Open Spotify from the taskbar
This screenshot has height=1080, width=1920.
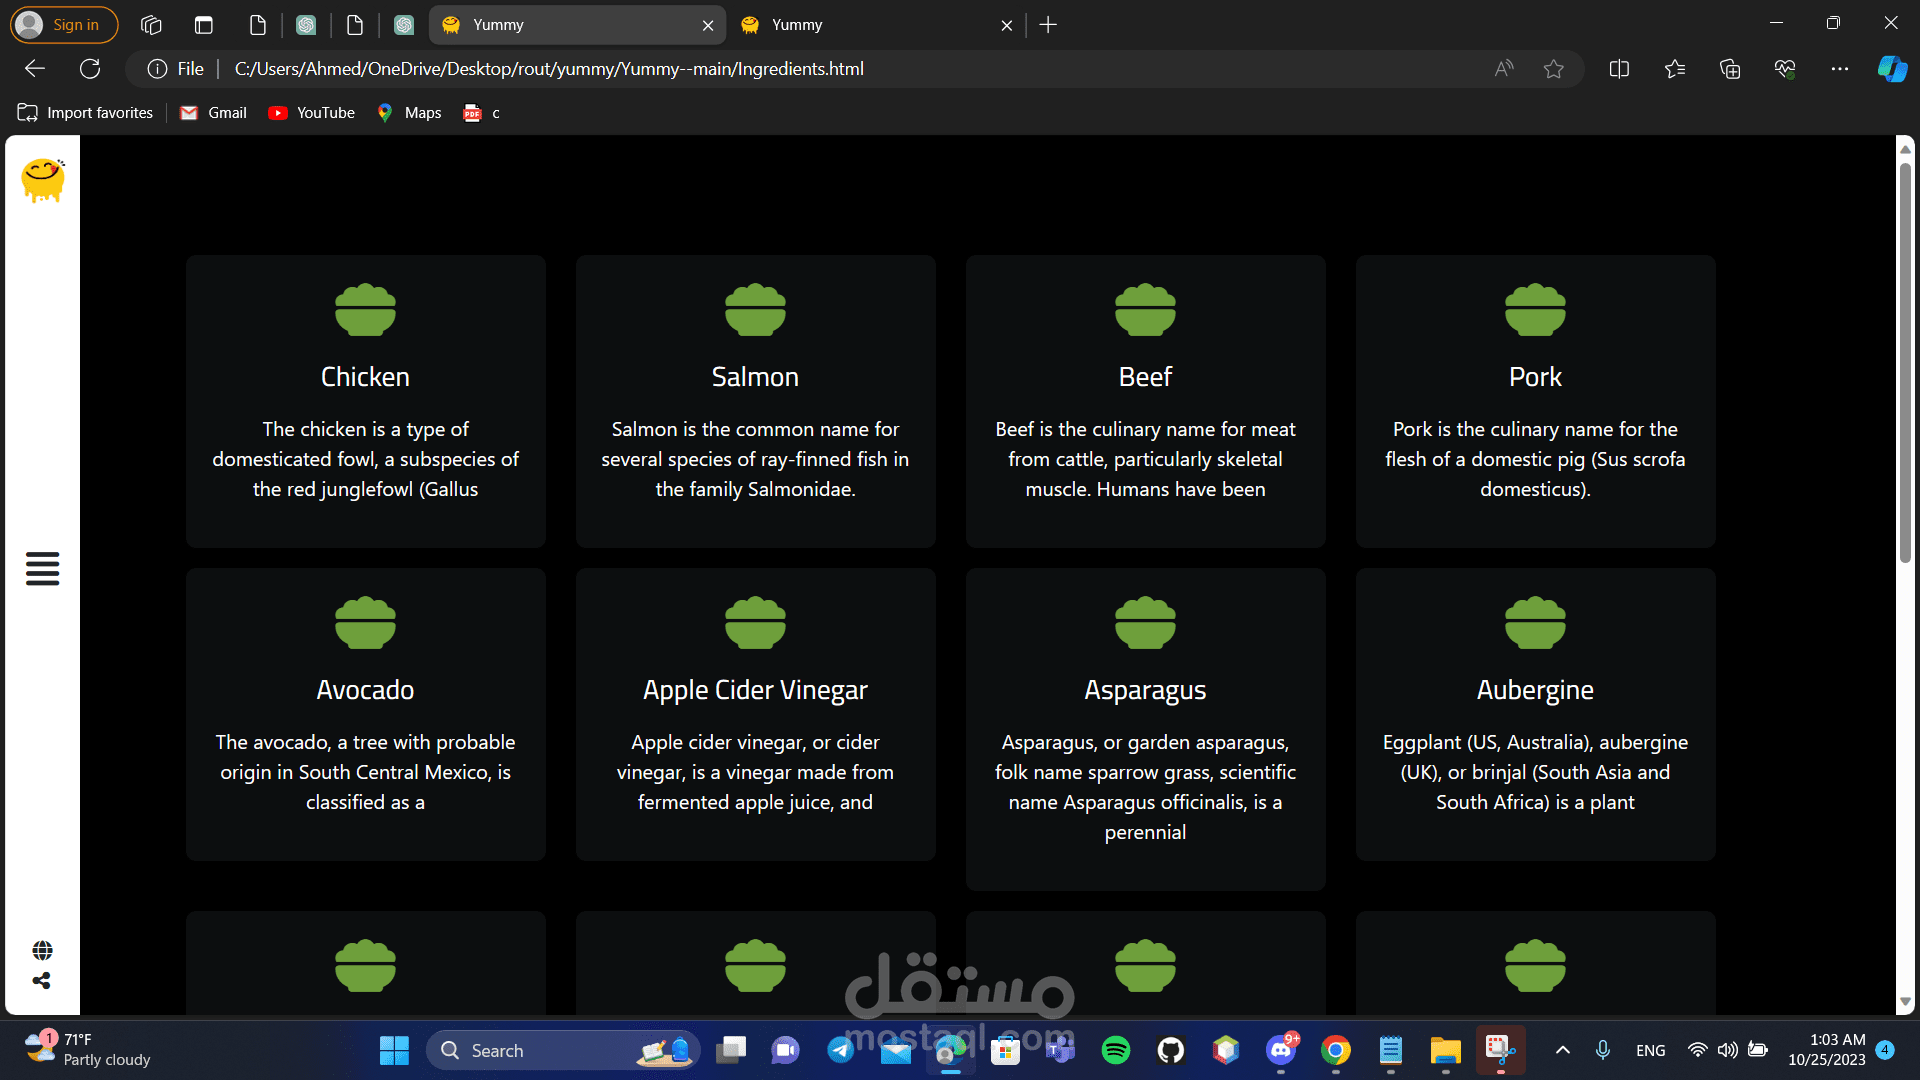1115,1050
